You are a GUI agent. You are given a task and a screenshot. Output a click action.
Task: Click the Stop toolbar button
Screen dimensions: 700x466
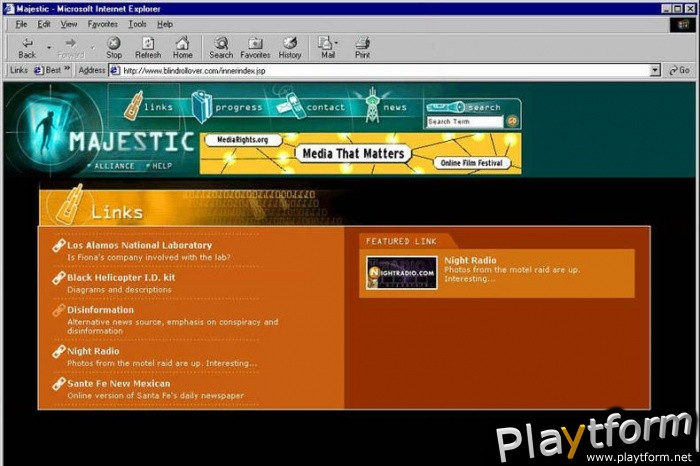pyautogui.click(x=114, y=48)
